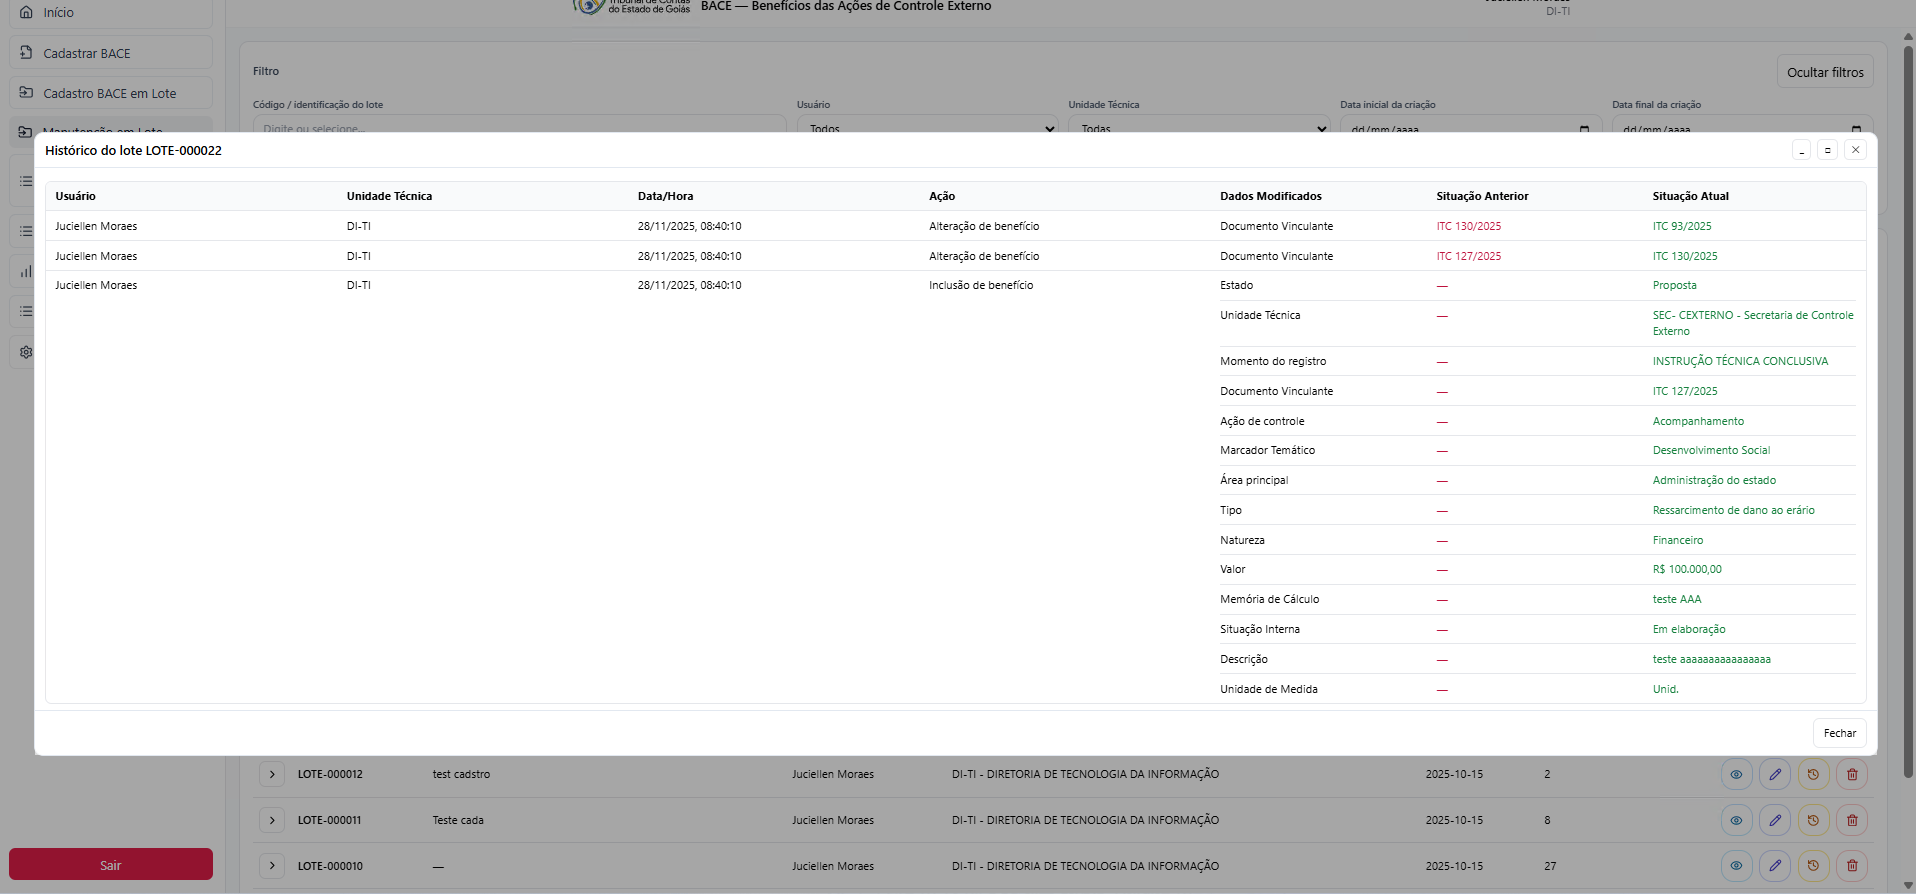Expand the LOTE-000010 row chevron
The width and height of the screenshot is (1916, 894).
(x=272, y=866)
